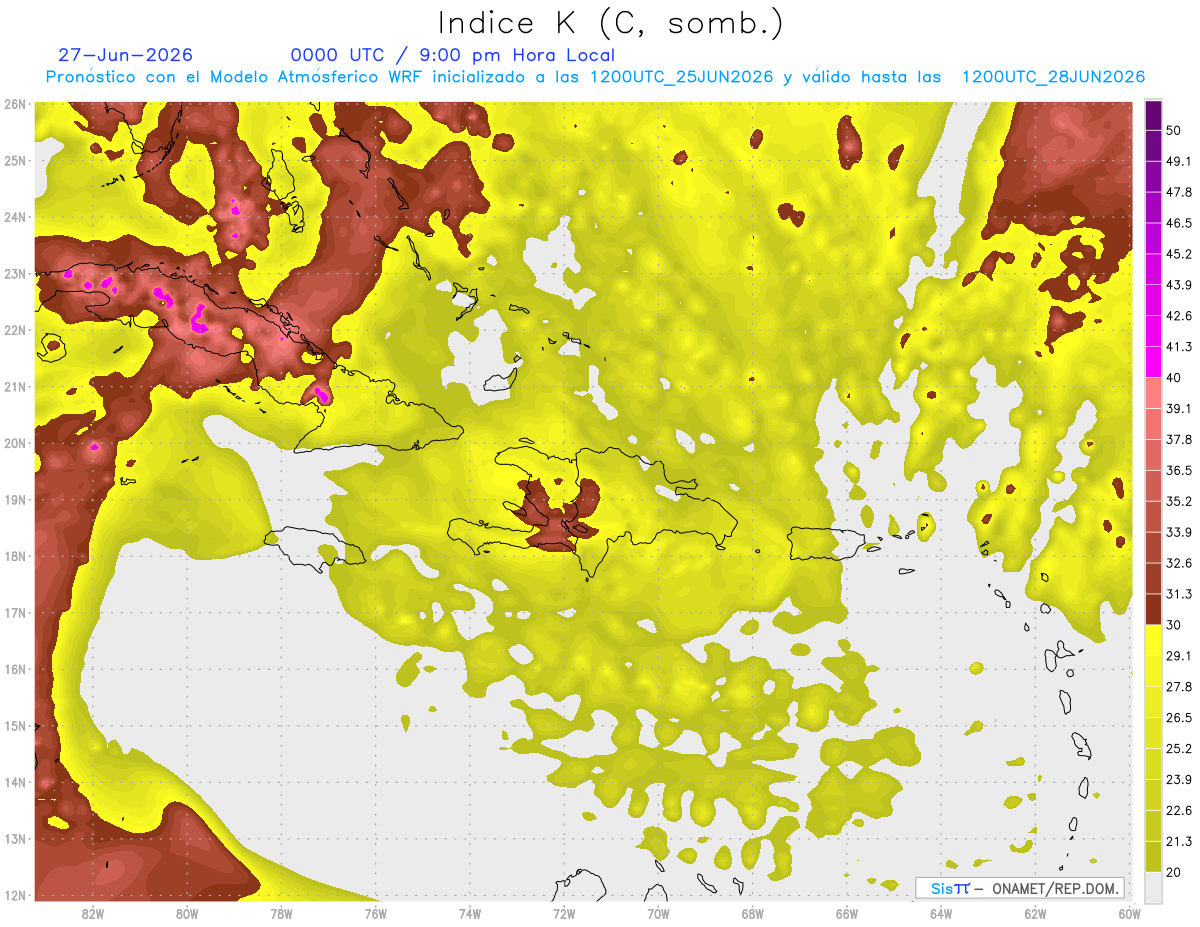The height and width of the screenshot is (927, 1200).
Task: Click the colorbar value label '39.1'
Action: point(1179,409)
